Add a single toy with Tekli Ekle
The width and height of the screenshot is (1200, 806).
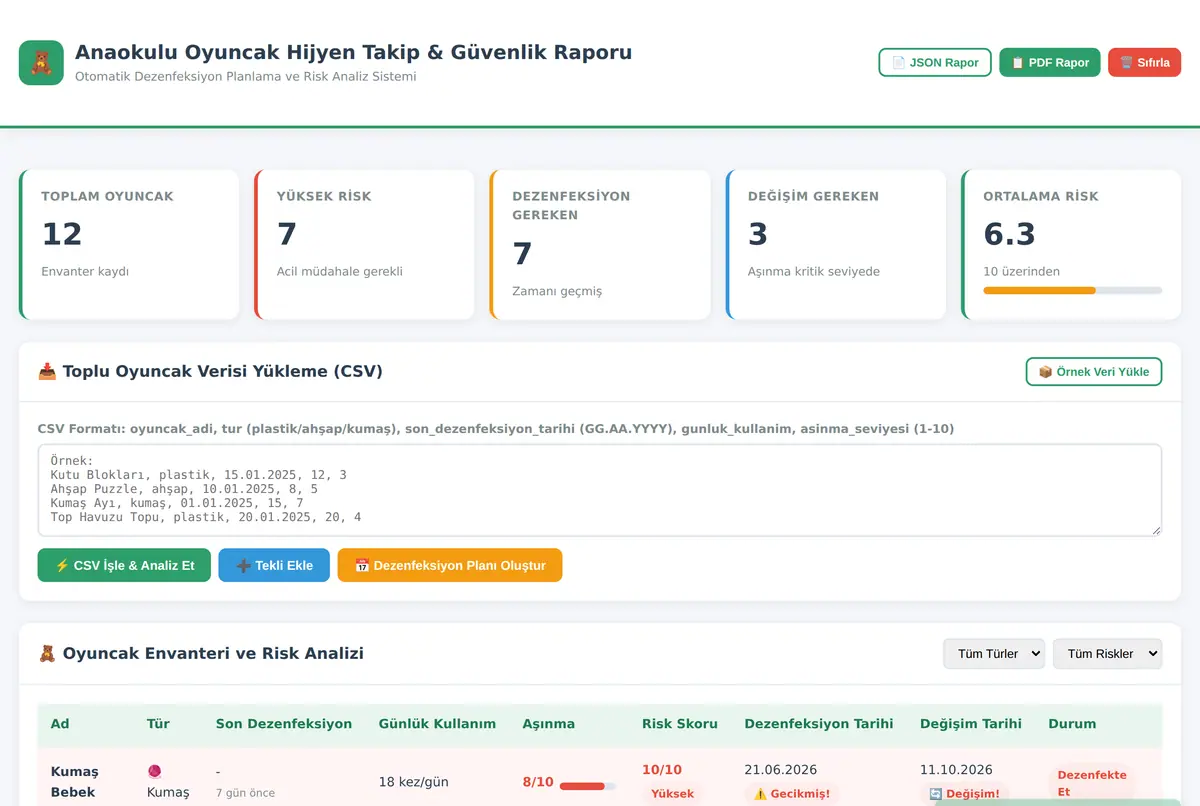pyautogui.click(x=274, y=565)
